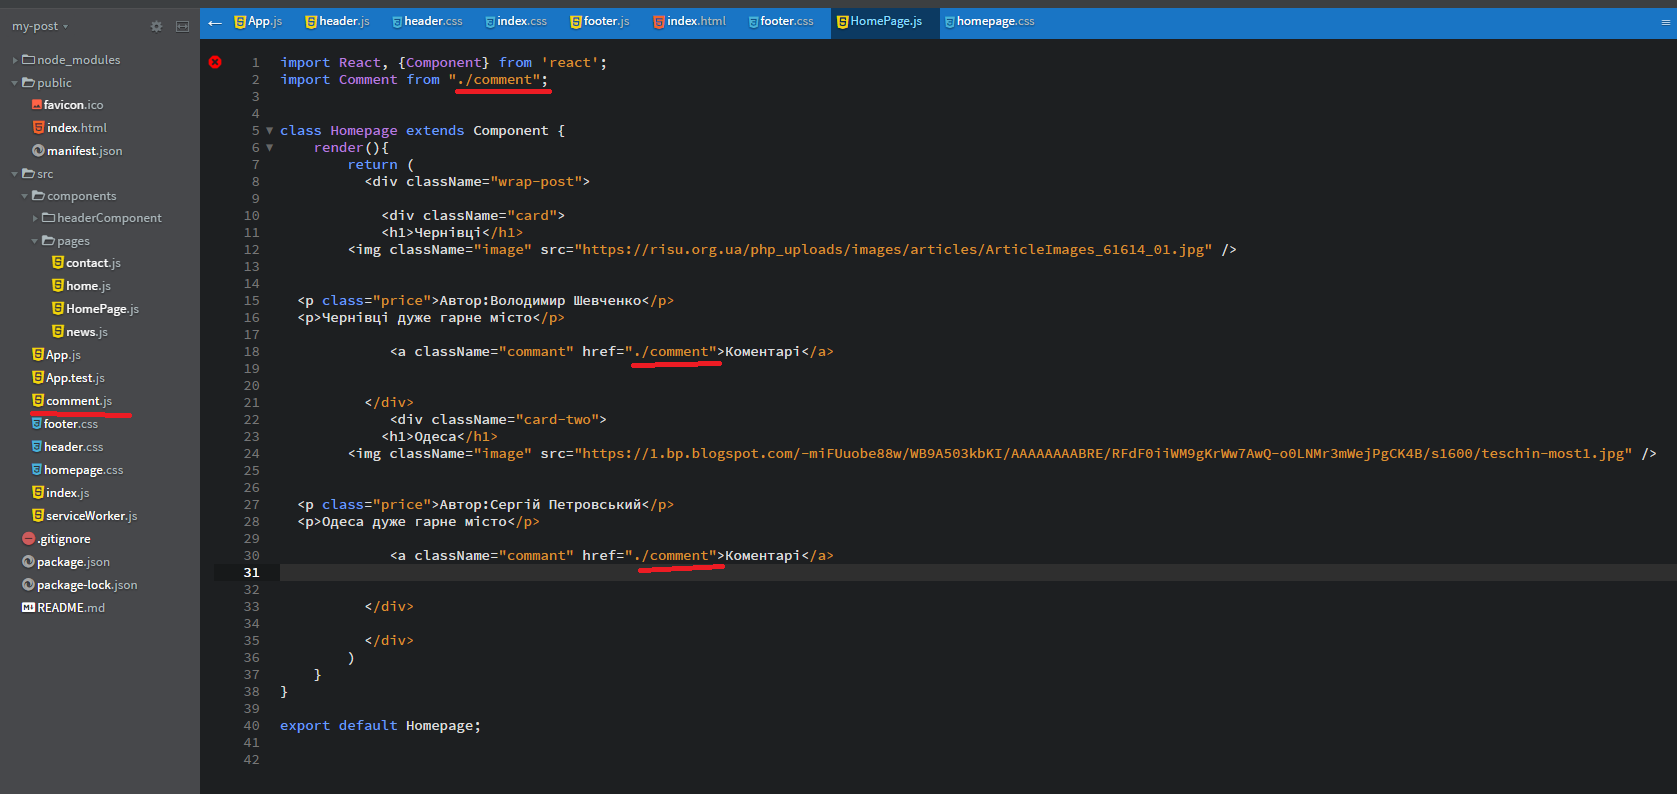Switch to the footer.css tab

(x=781, y=21)
